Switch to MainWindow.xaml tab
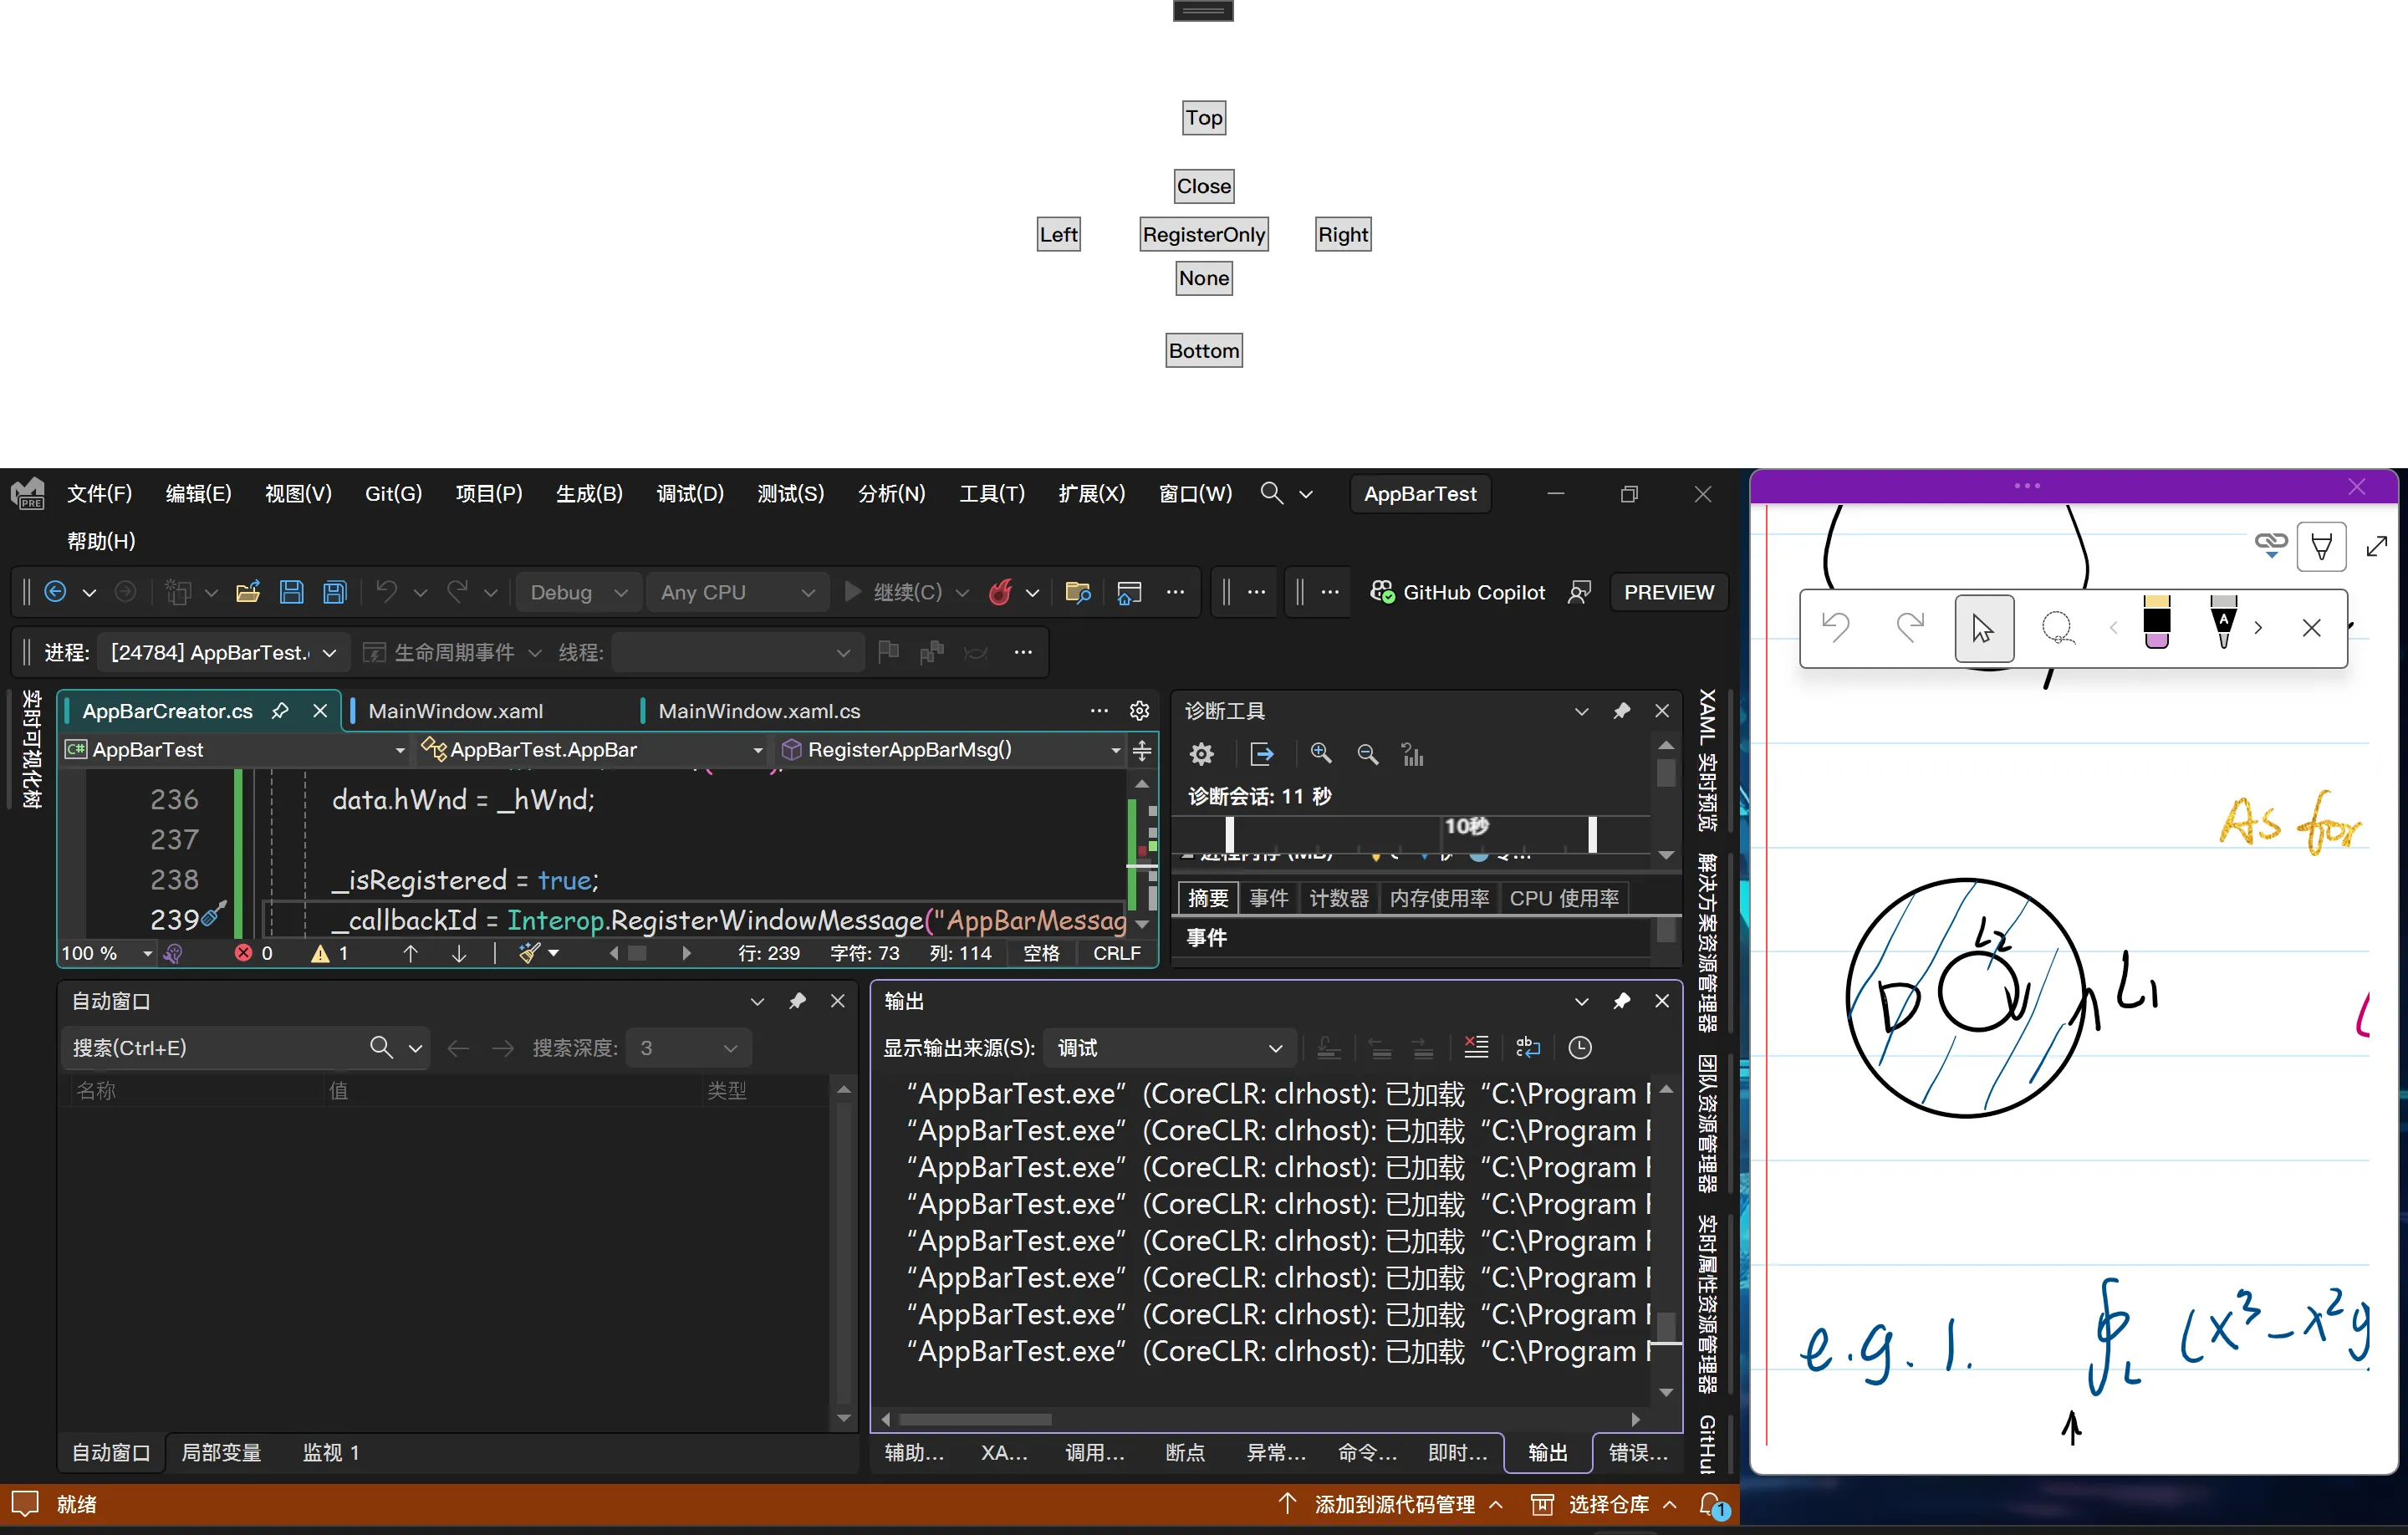2408x1535 pixels. pos(455,711)
